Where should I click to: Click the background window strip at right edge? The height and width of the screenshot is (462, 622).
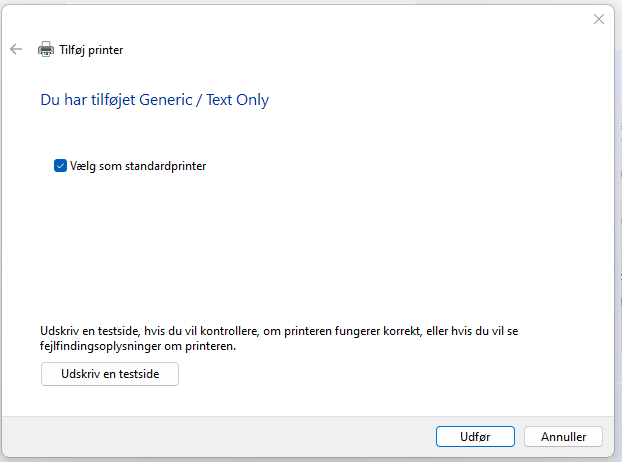point(618,238)
